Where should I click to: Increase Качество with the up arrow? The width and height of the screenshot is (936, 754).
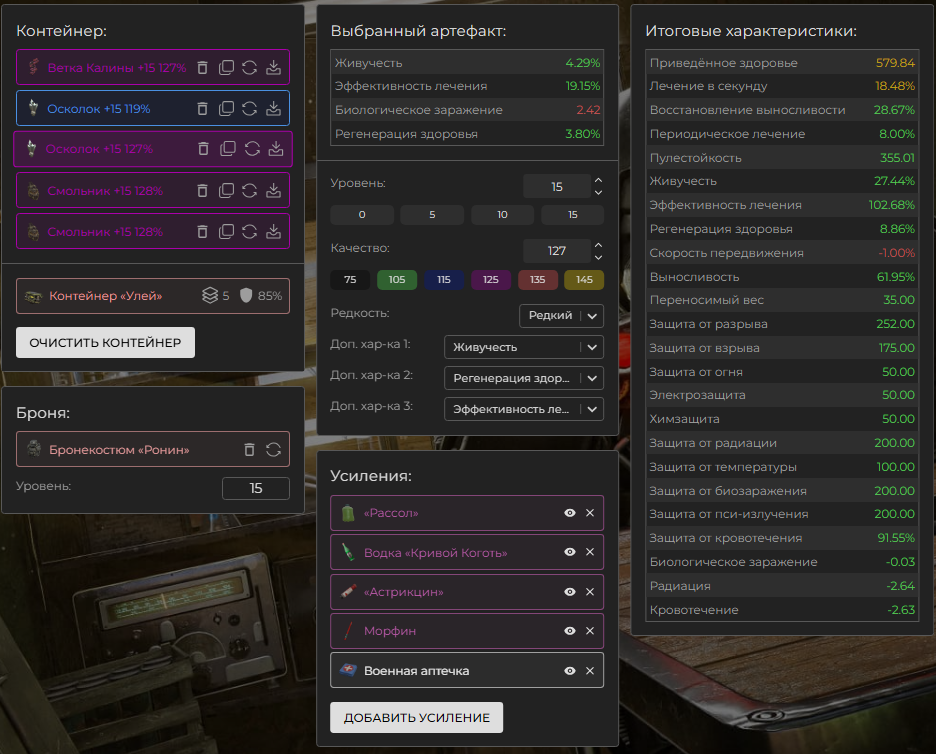tap(598, 245)
